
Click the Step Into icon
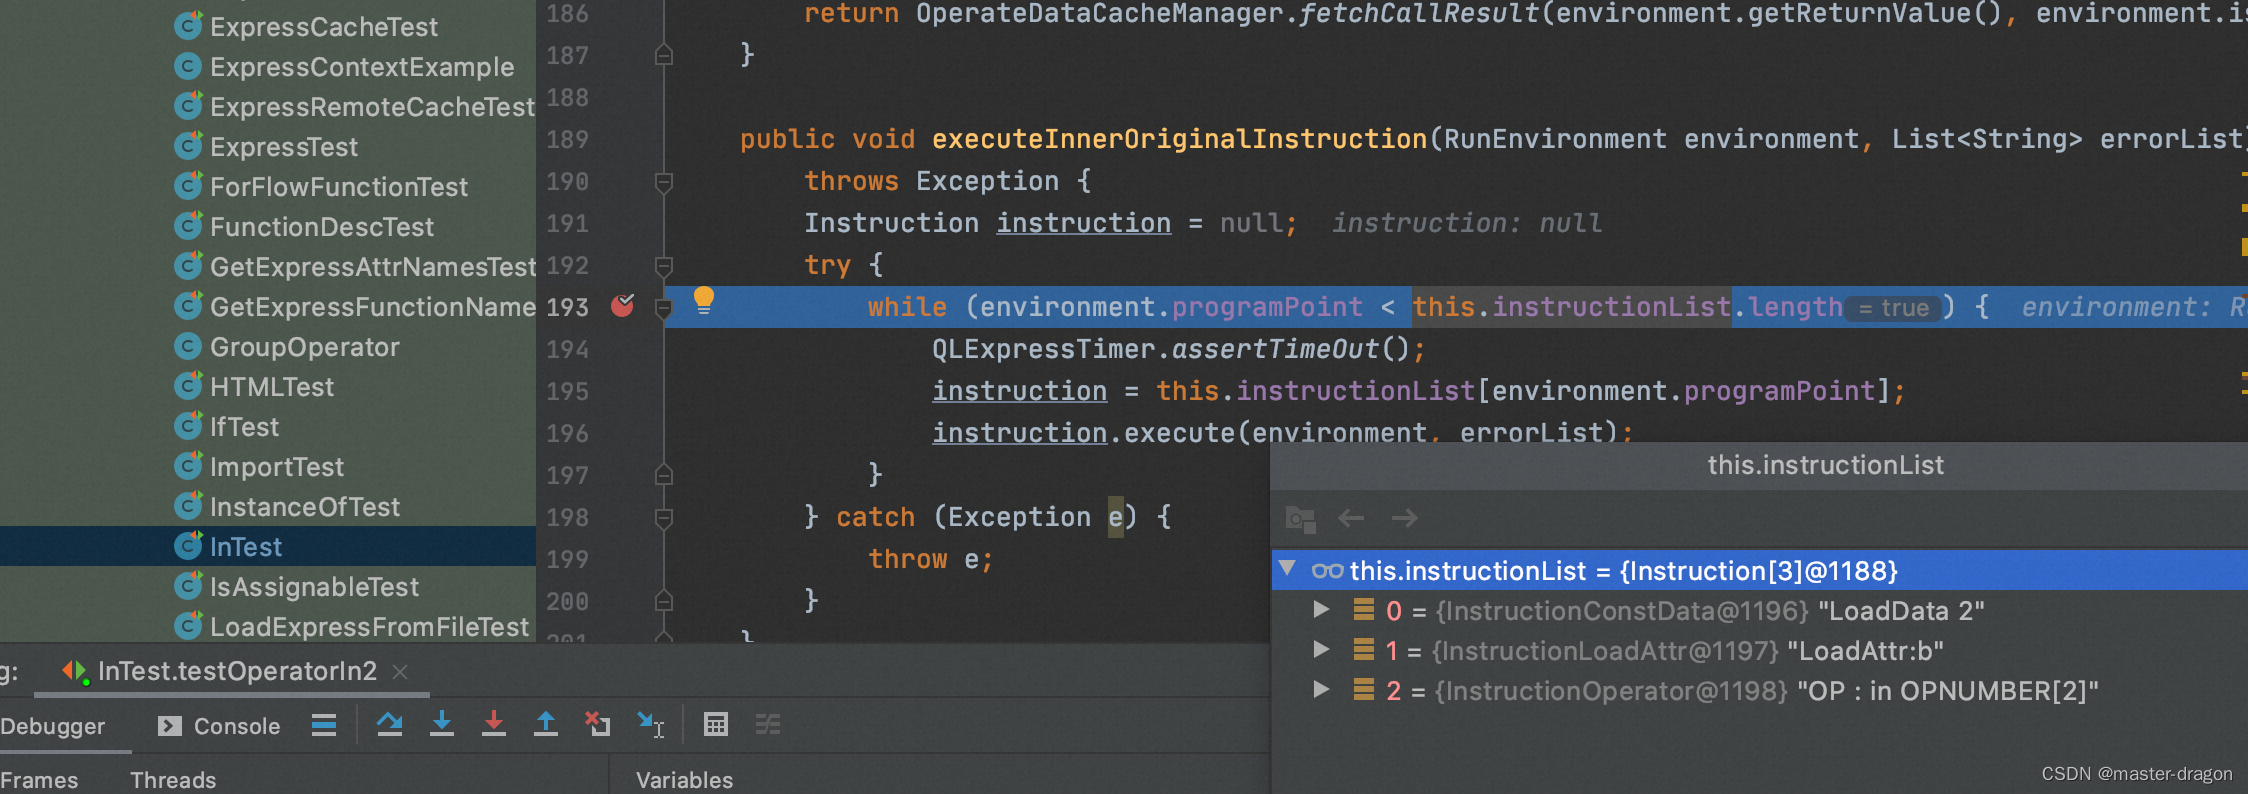442,724
